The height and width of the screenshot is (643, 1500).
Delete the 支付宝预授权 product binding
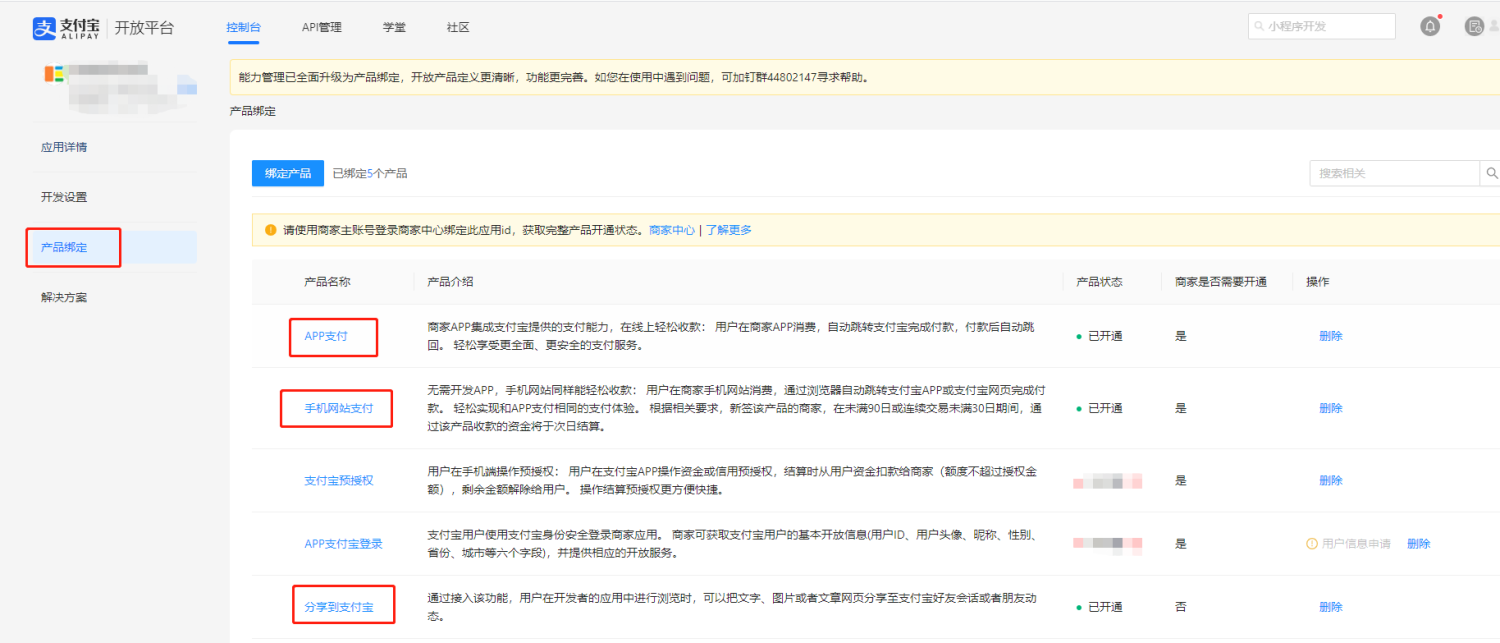(x=1331, y=480)
